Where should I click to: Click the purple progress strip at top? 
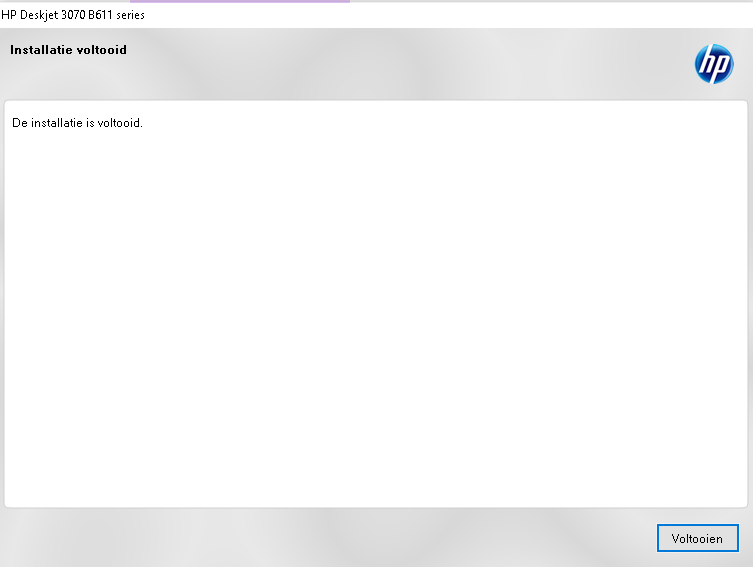pos(240,2)
